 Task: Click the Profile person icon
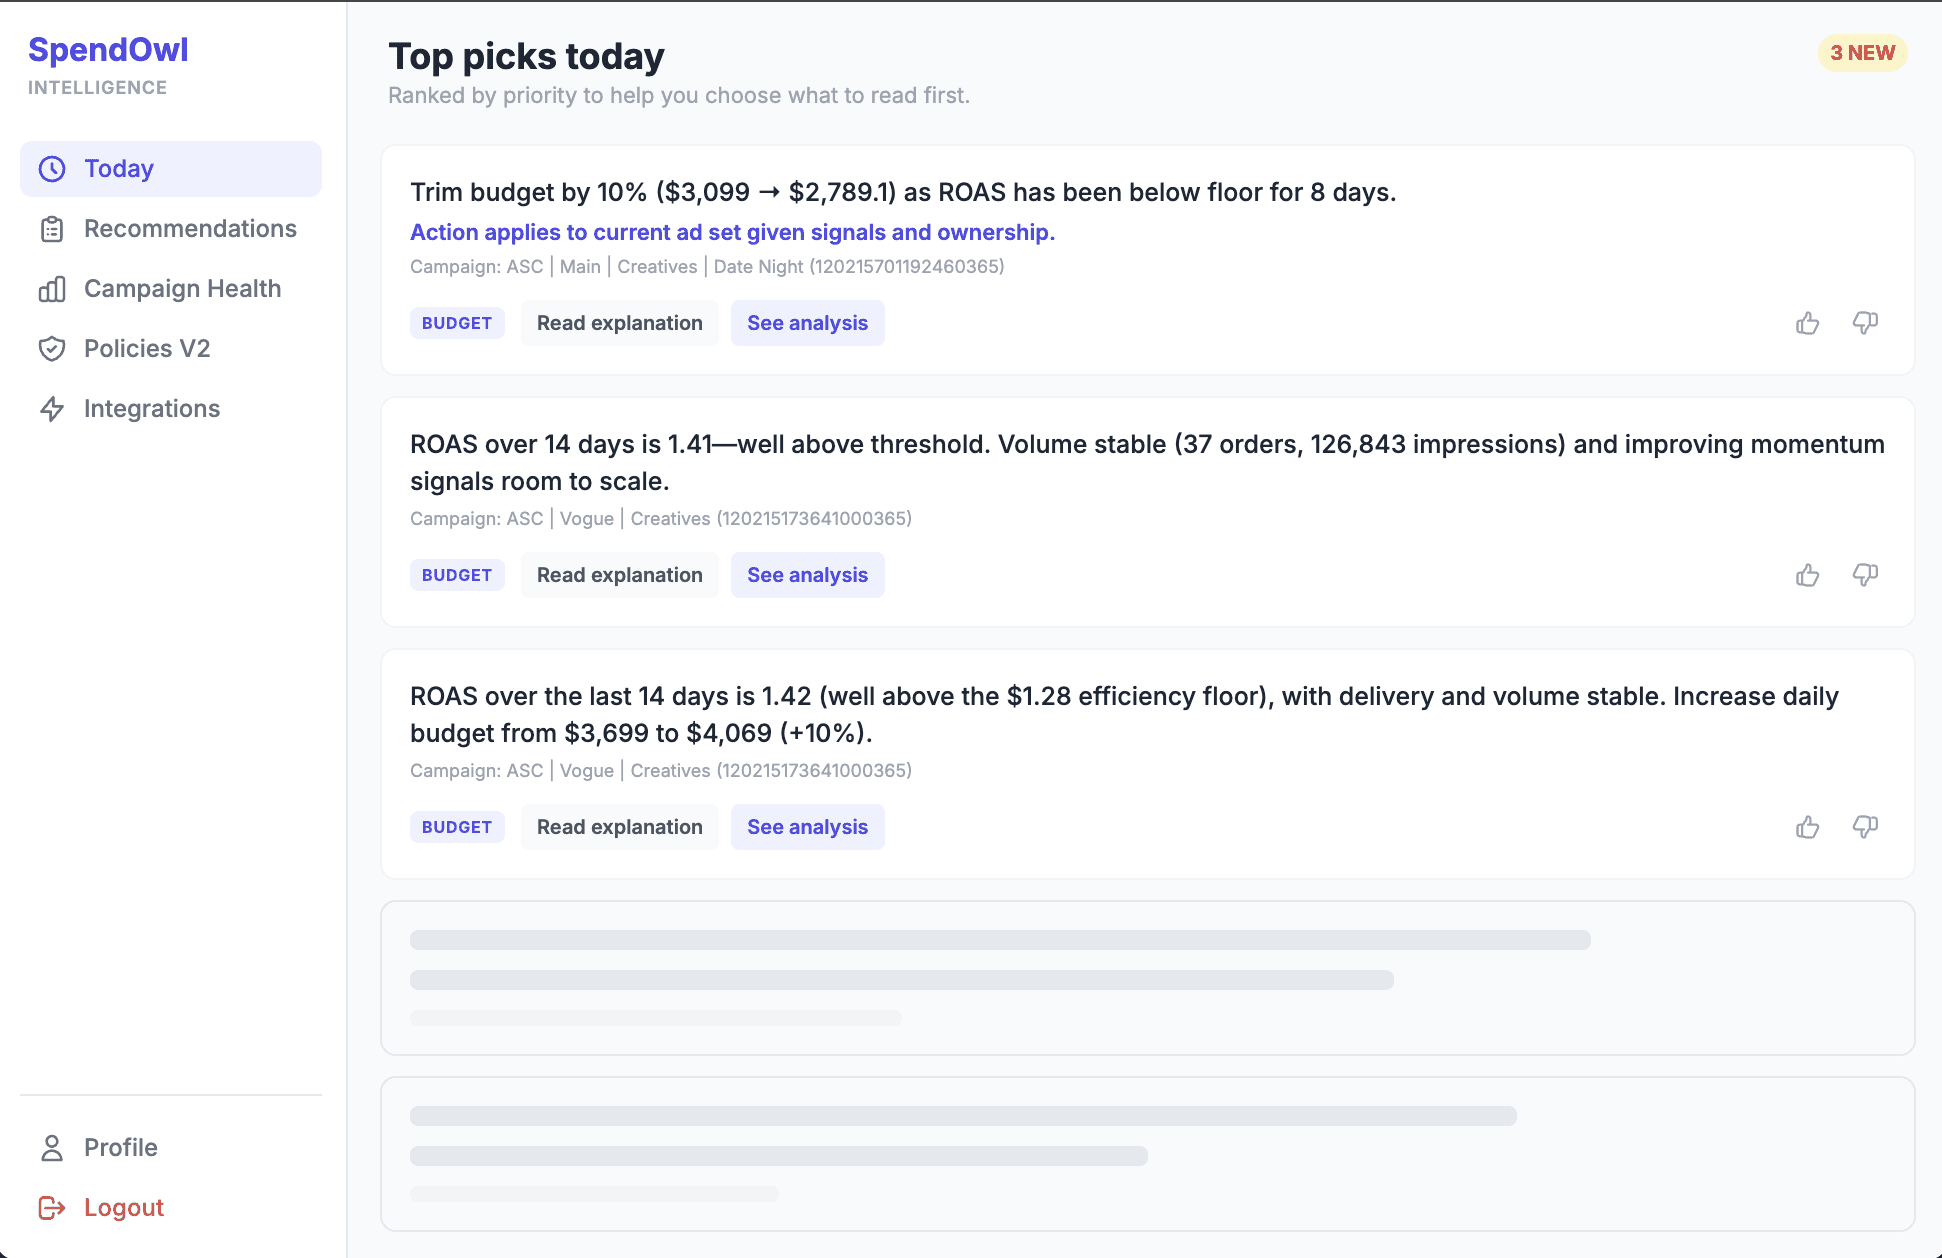53,1147
